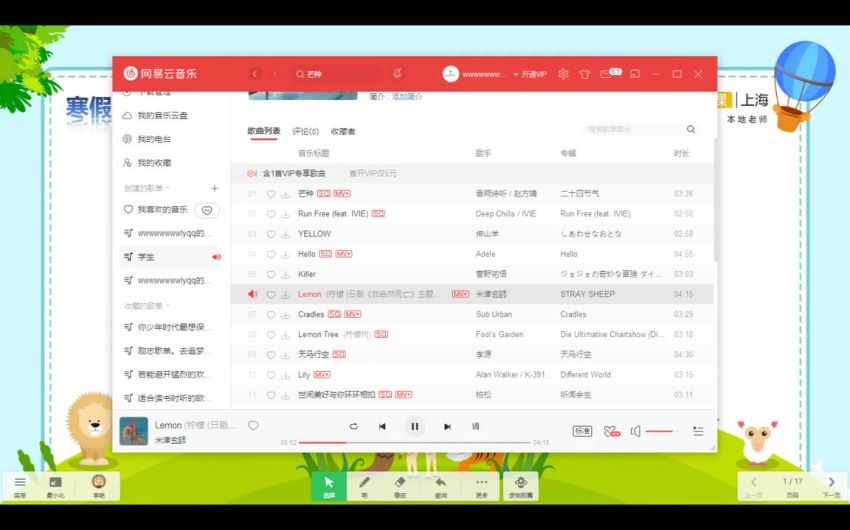Switch the loop playback mode

pos(353,426)
